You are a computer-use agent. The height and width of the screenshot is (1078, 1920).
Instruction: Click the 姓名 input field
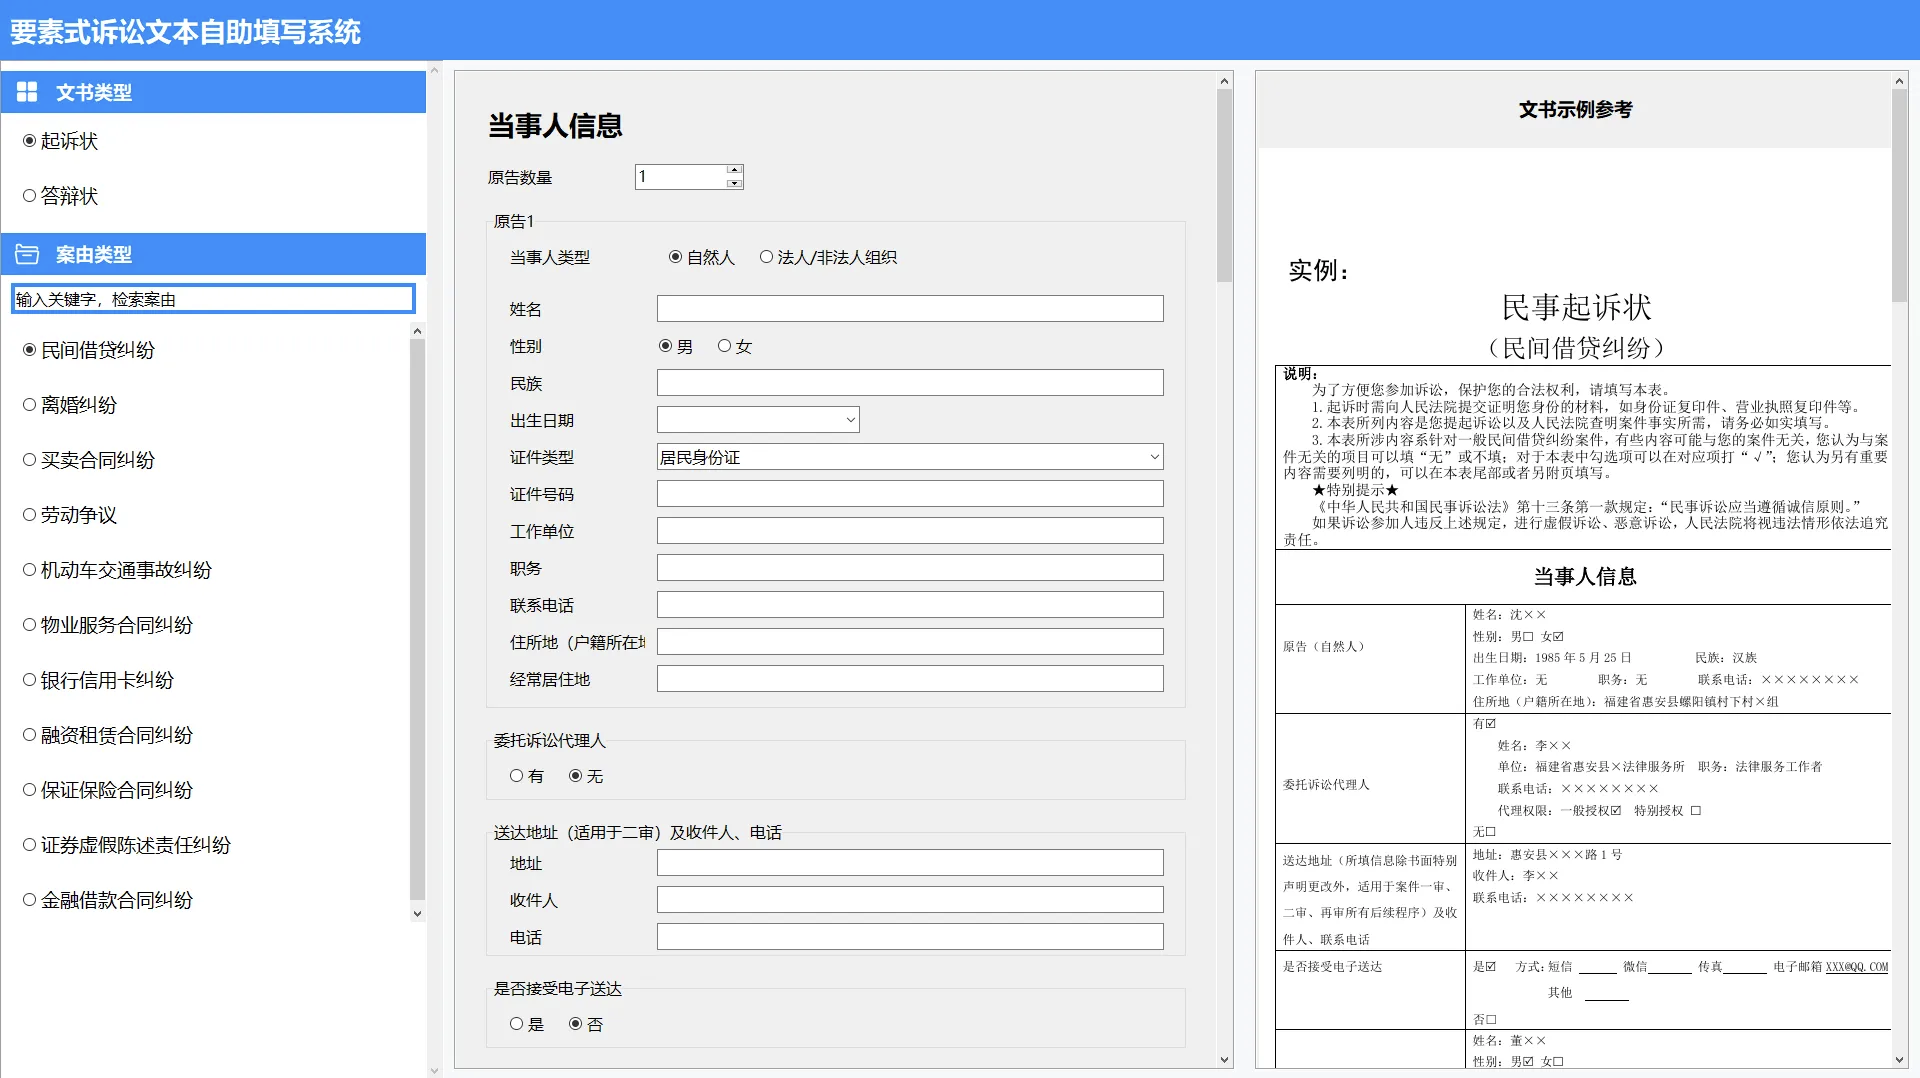tap(910, 308)
